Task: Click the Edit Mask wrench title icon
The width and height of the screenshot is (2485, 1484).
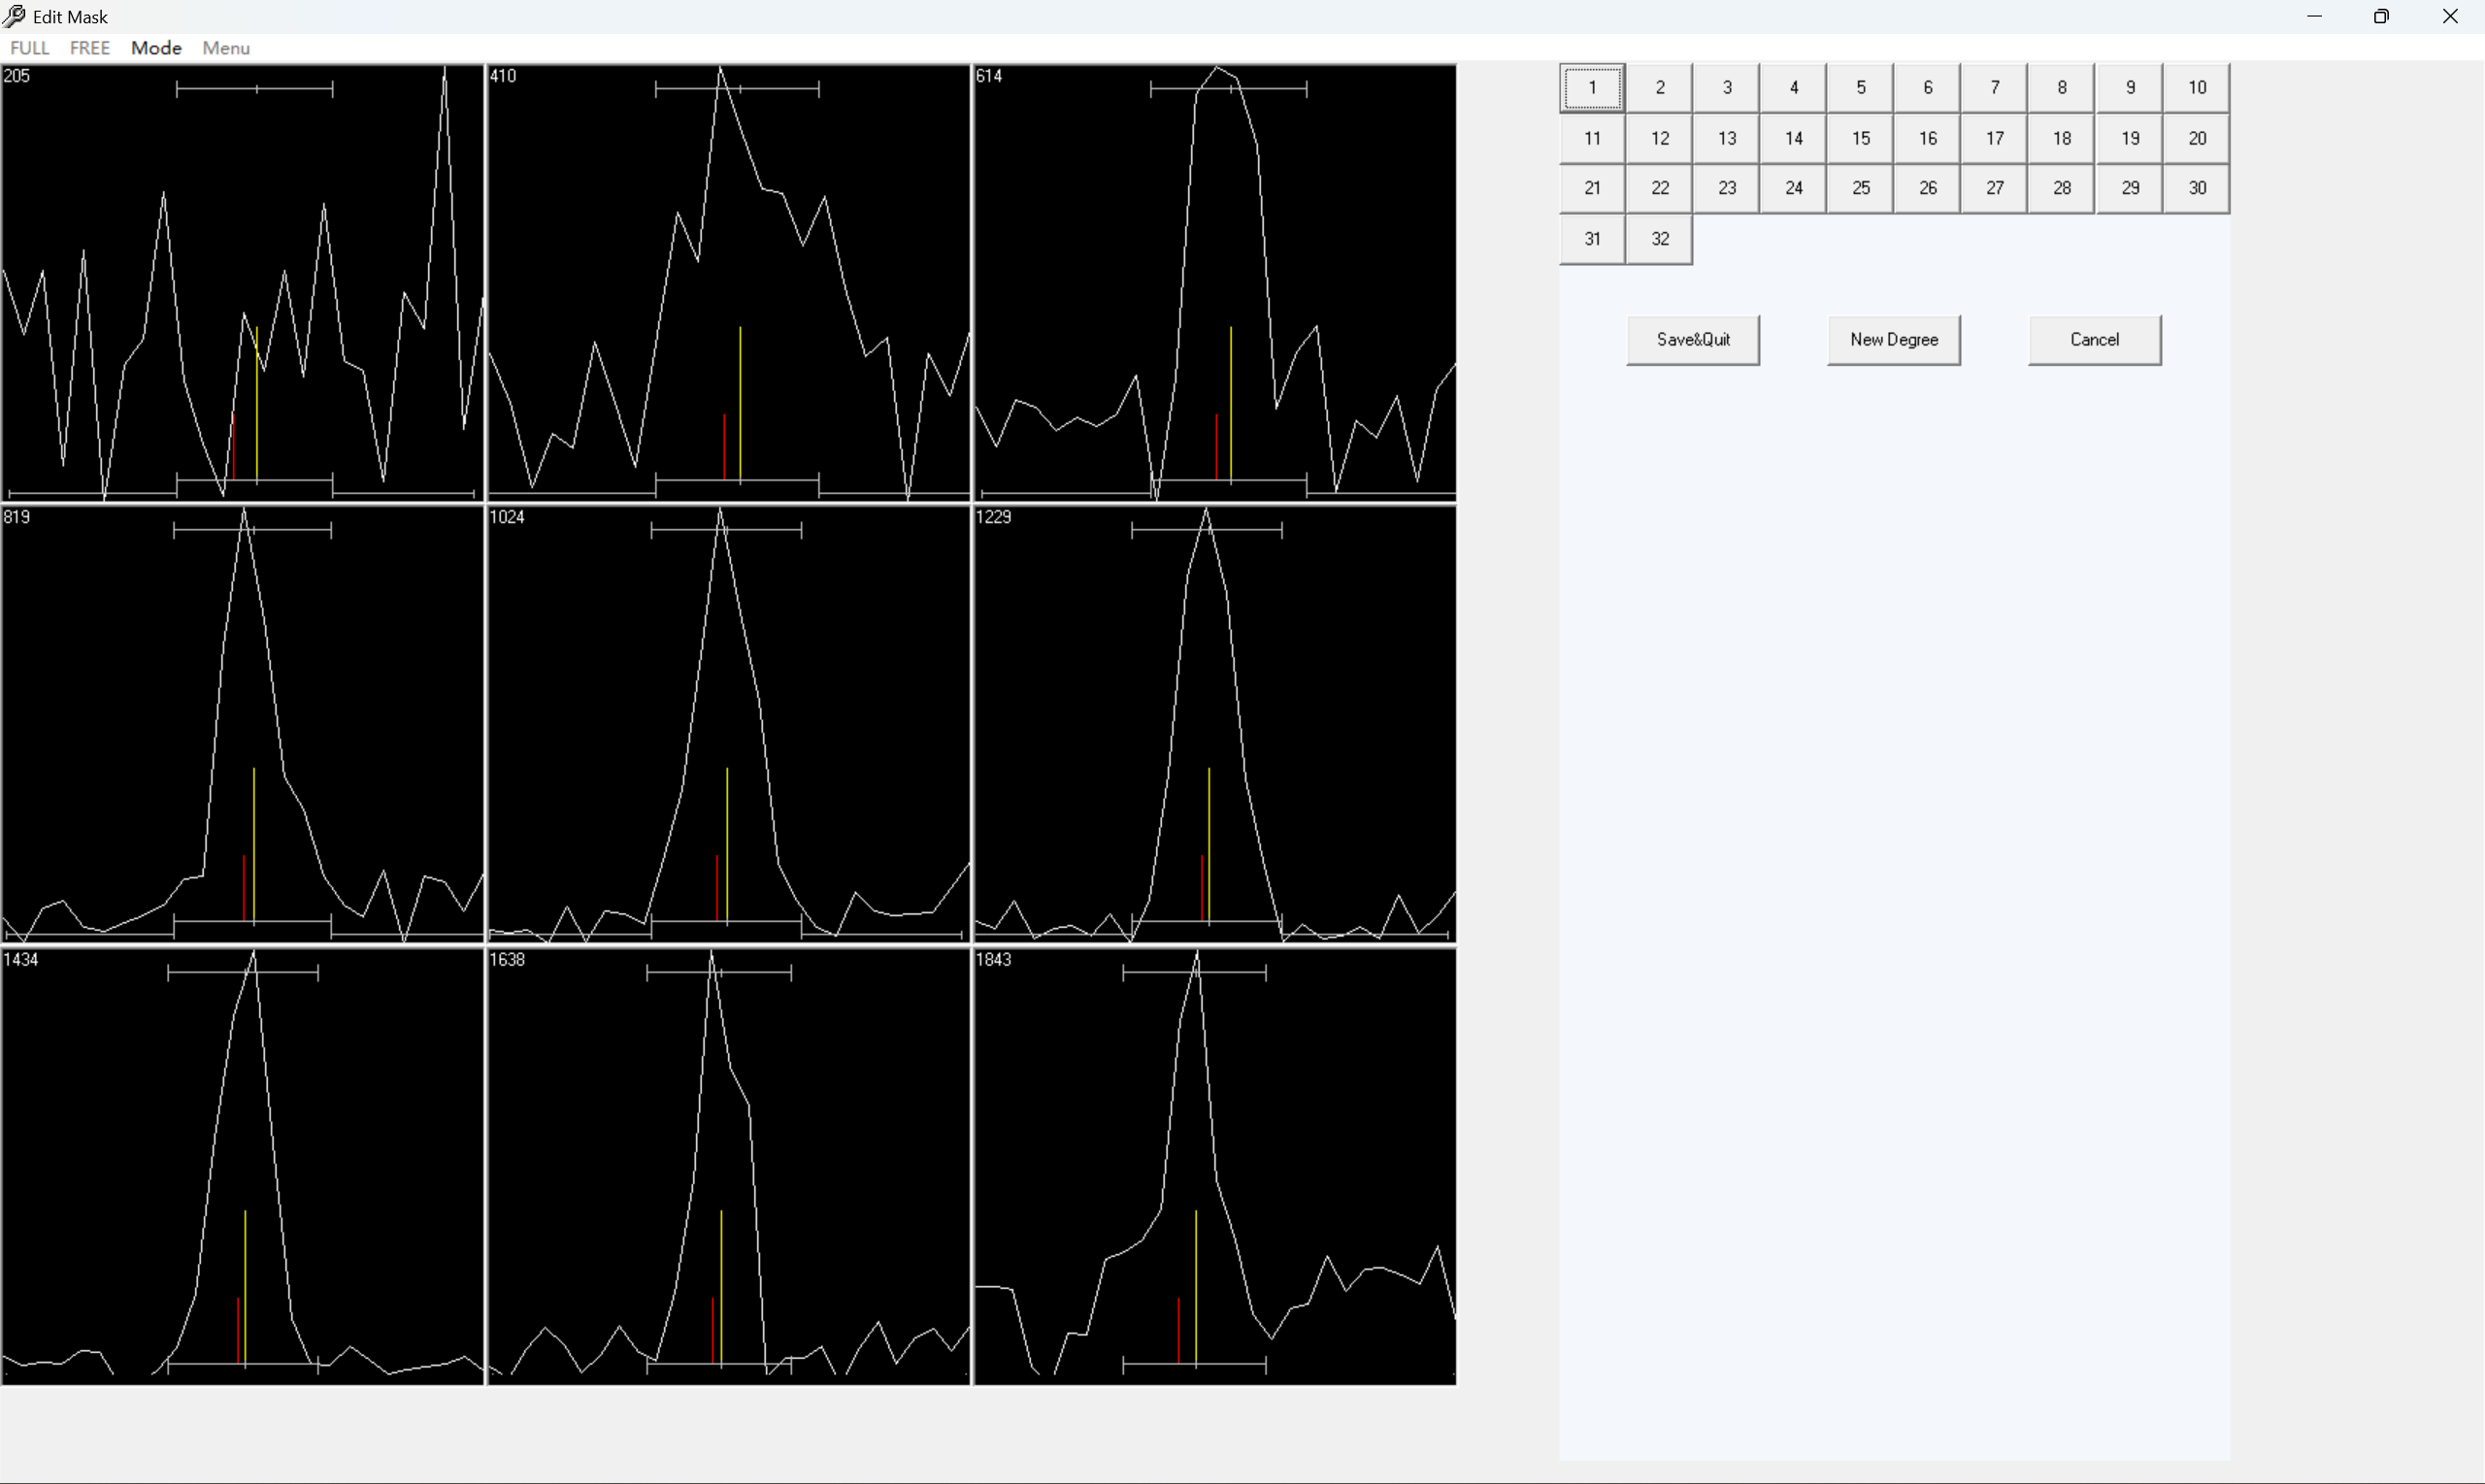Action: [x=14, y=16]
